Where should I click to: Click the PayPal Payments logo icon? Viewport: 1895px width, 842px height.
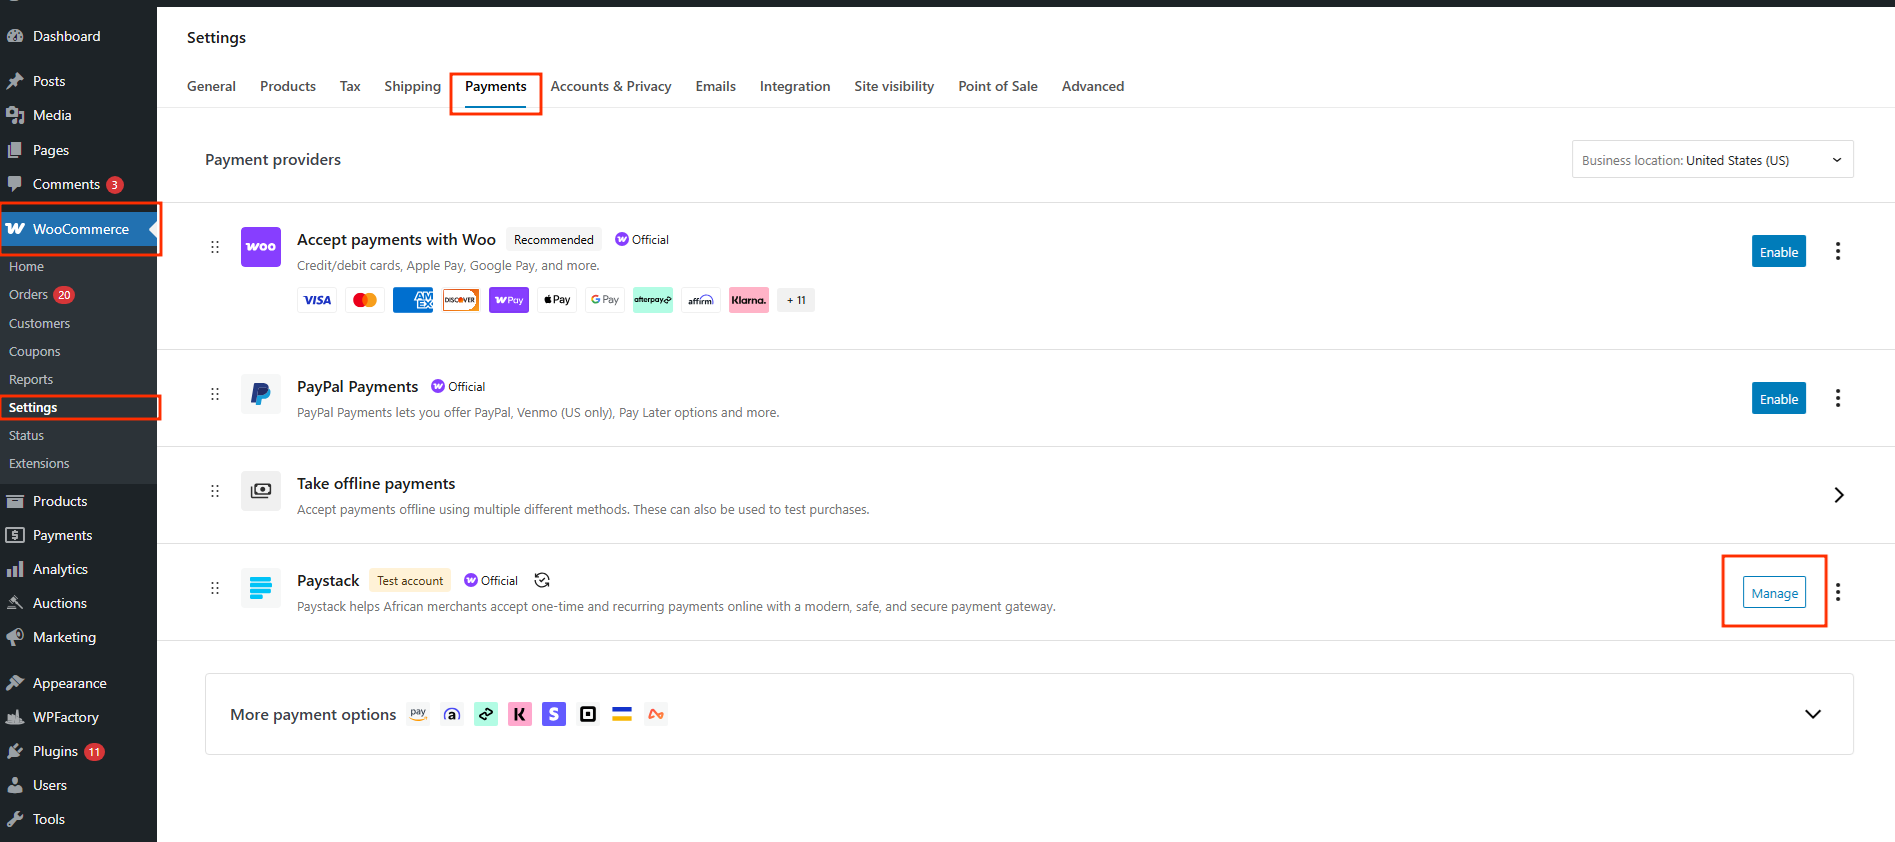pos(261,394)
